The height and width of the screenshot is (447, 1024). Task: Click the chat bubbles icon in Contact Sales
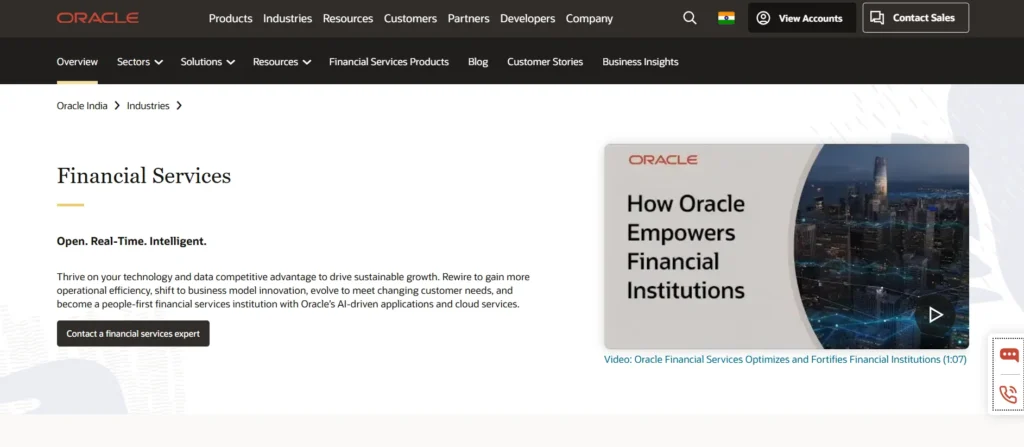click(877, 18)
